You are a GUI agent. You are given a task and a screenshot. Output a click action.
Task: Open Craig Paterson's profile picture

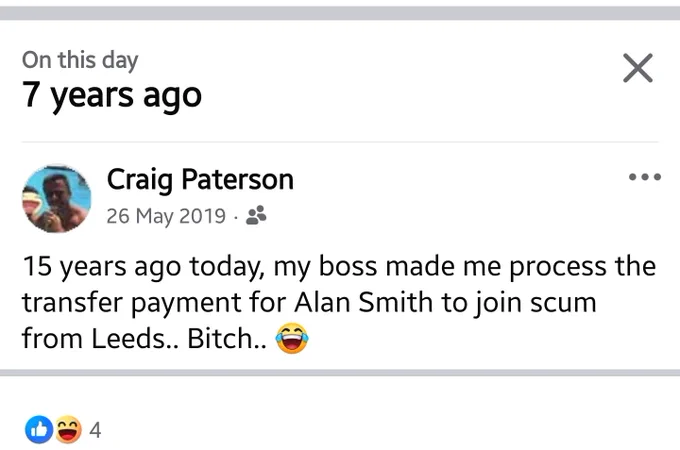(x=57, y=199)
